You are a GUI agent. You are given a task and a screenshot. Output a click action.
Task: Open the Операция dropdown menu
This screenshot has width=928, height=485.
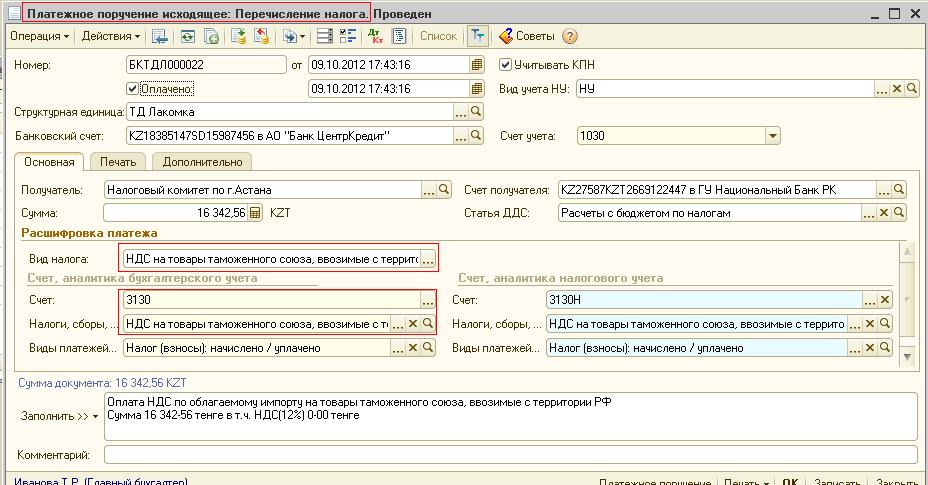point(39,36)
